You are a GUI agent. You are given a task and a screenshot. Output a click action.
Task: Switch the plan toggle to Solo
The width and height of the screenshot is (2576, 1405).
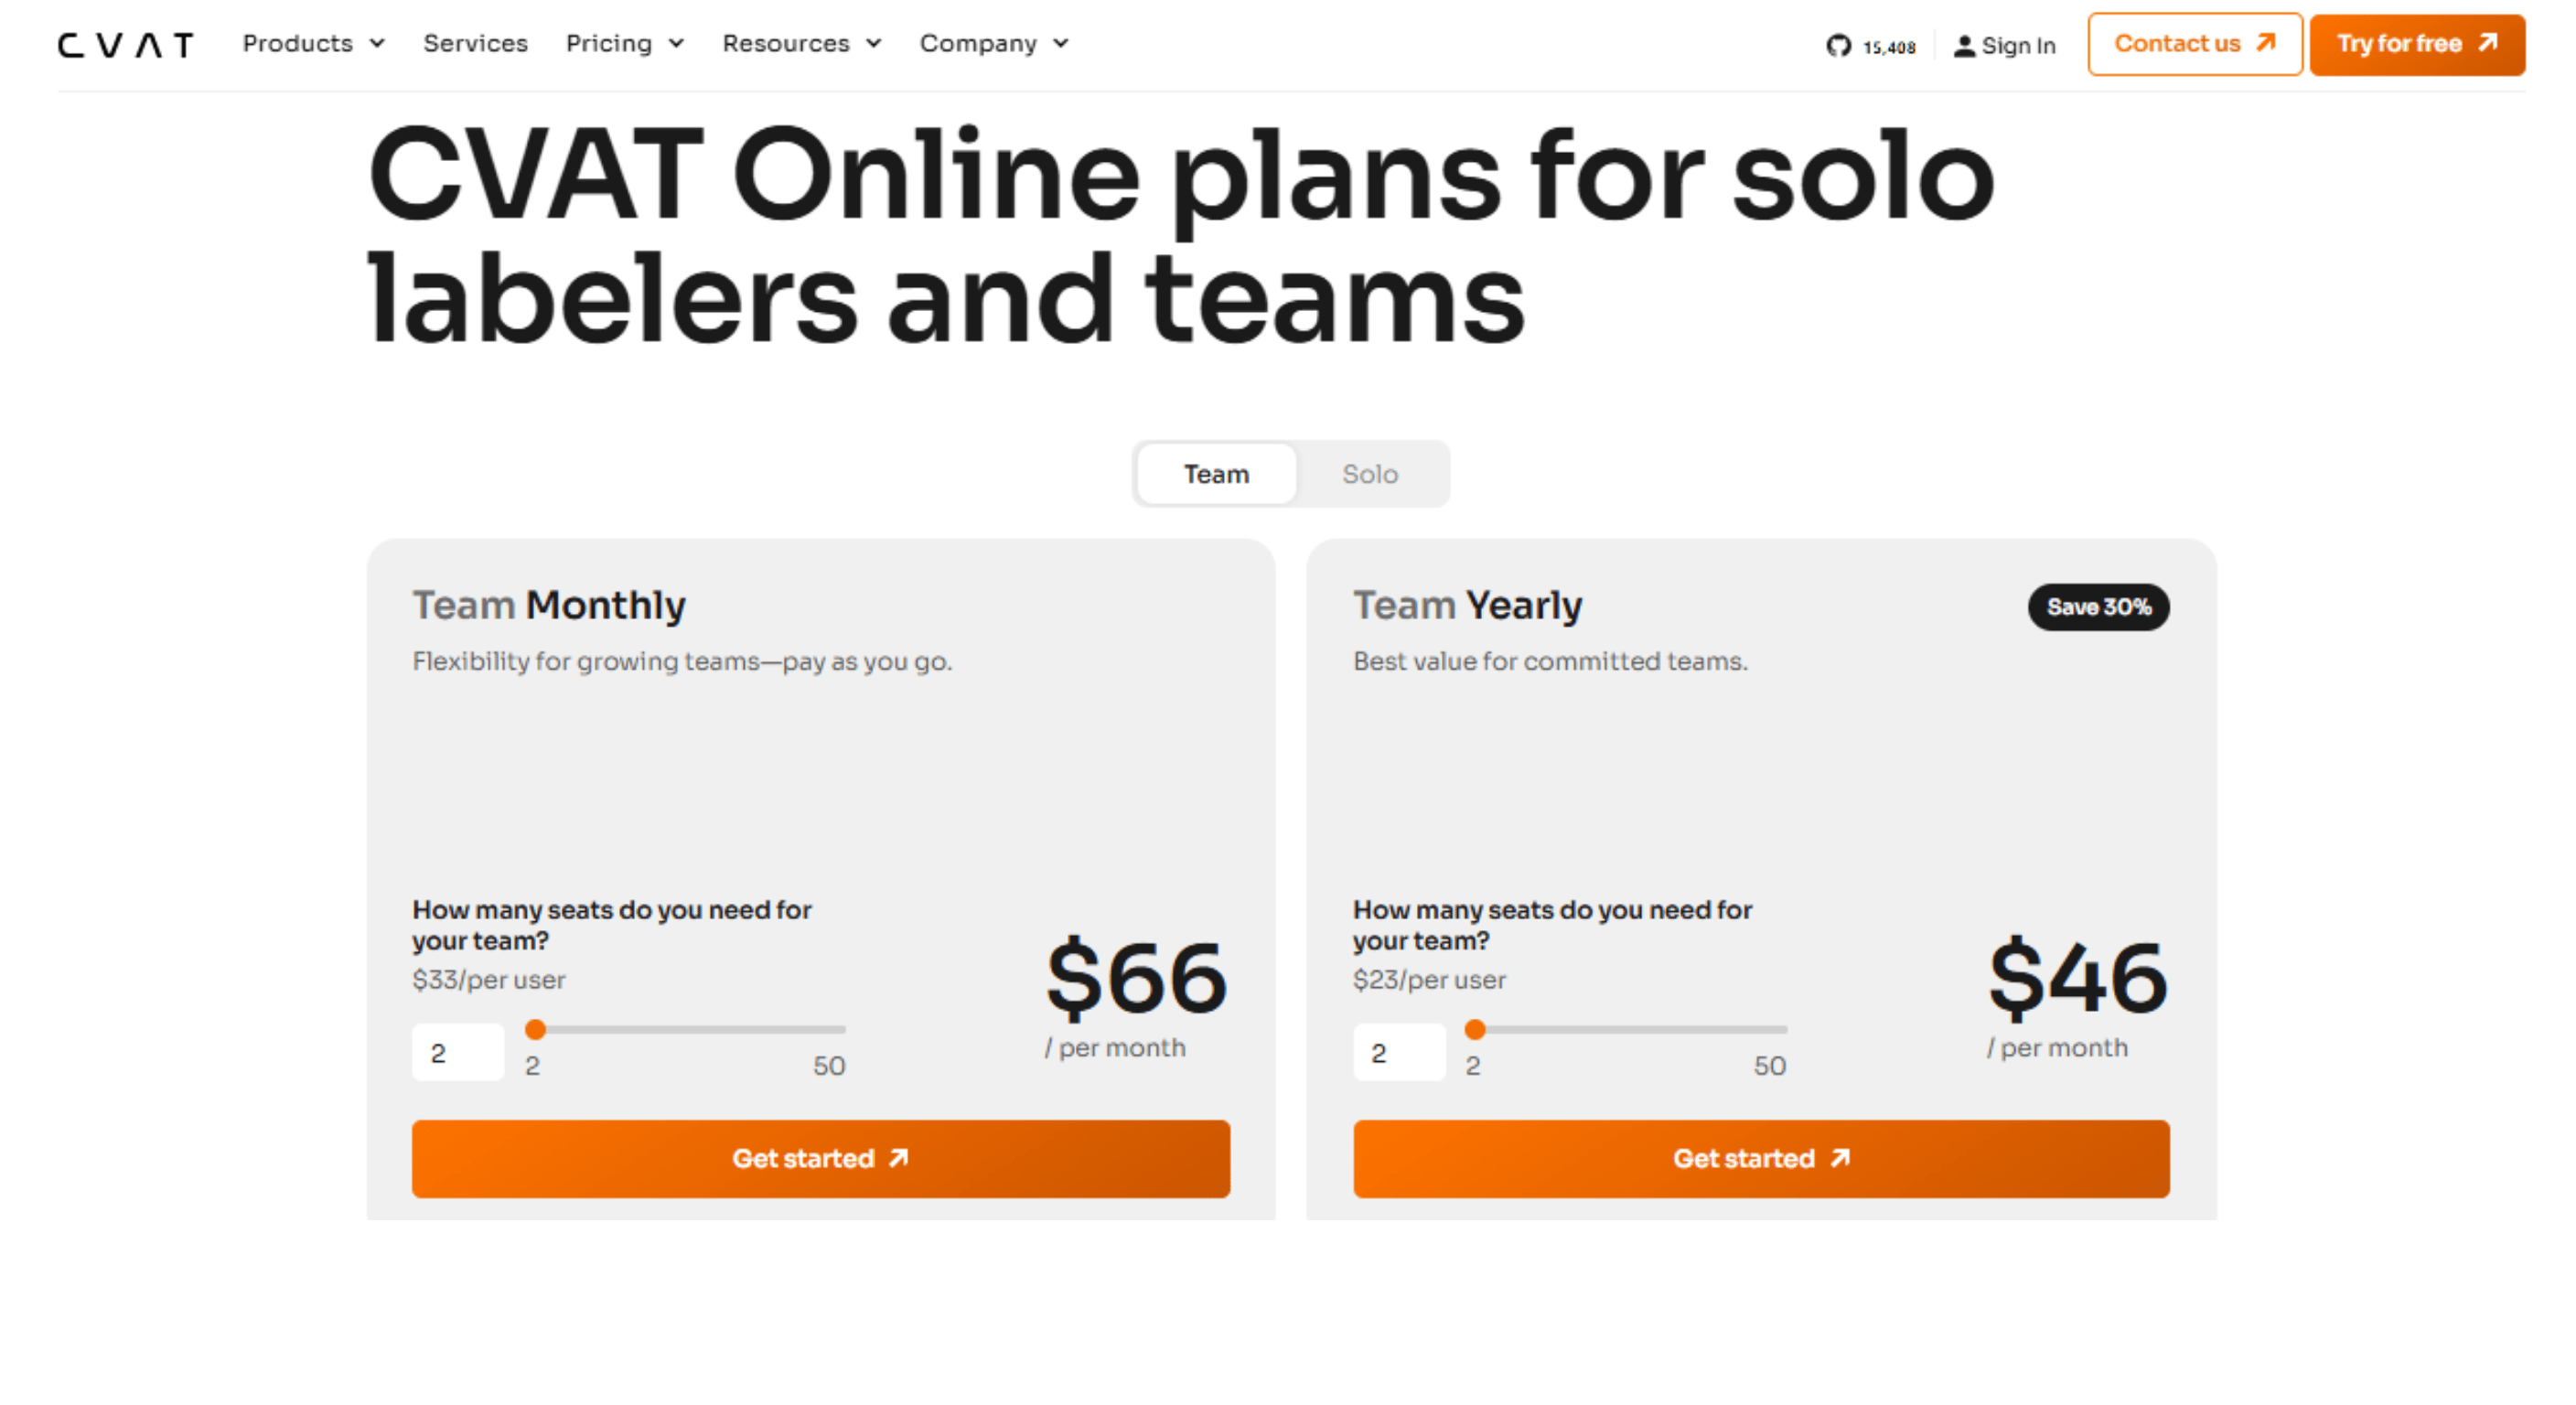point(1369,474)
